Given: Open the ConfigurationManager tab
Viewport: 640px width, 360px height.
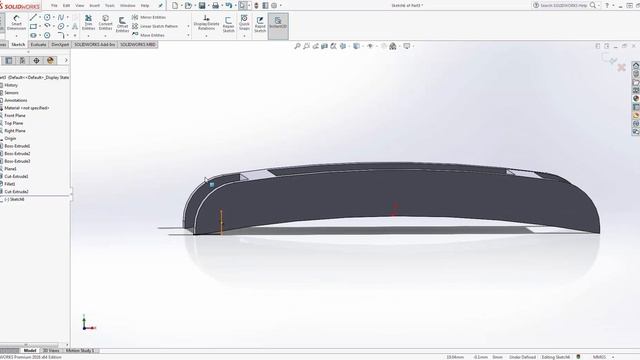Looking at the screenshot, I should (22, 60).
